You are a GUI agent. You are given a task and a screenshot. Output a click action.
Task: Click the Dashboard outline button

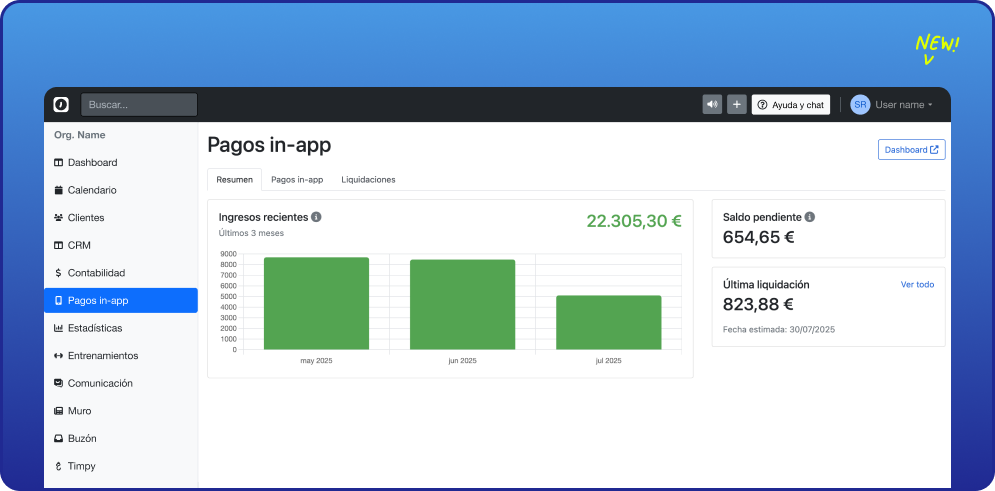coord(911,150)
